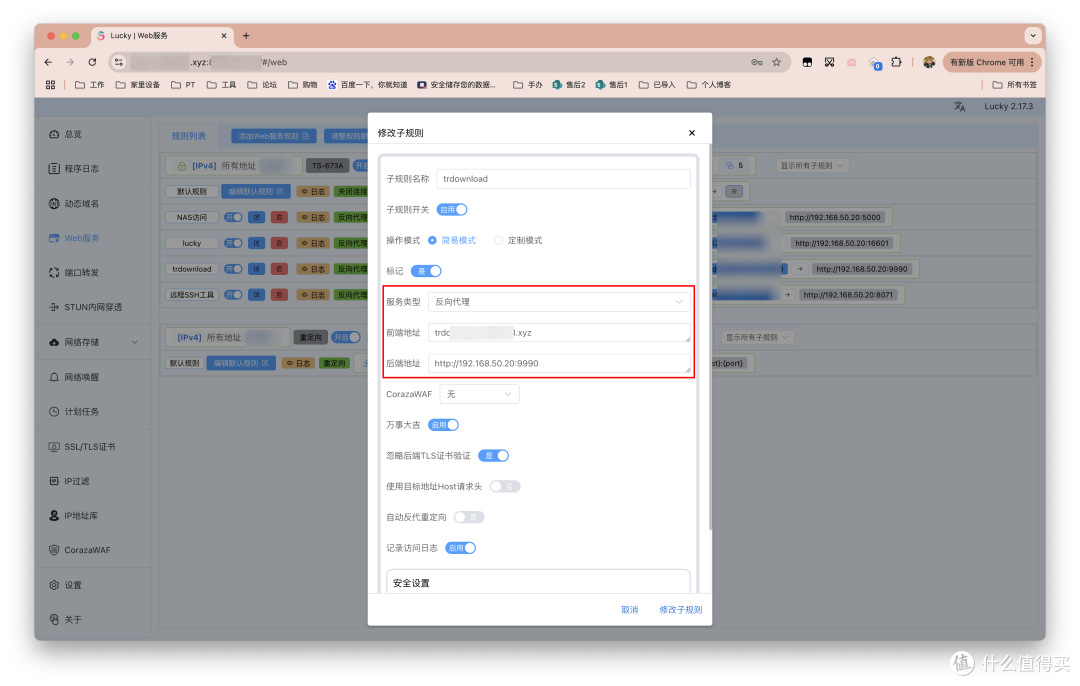
Task: Switch to the 规则列表 tab
Action: [x=189, y=136]
